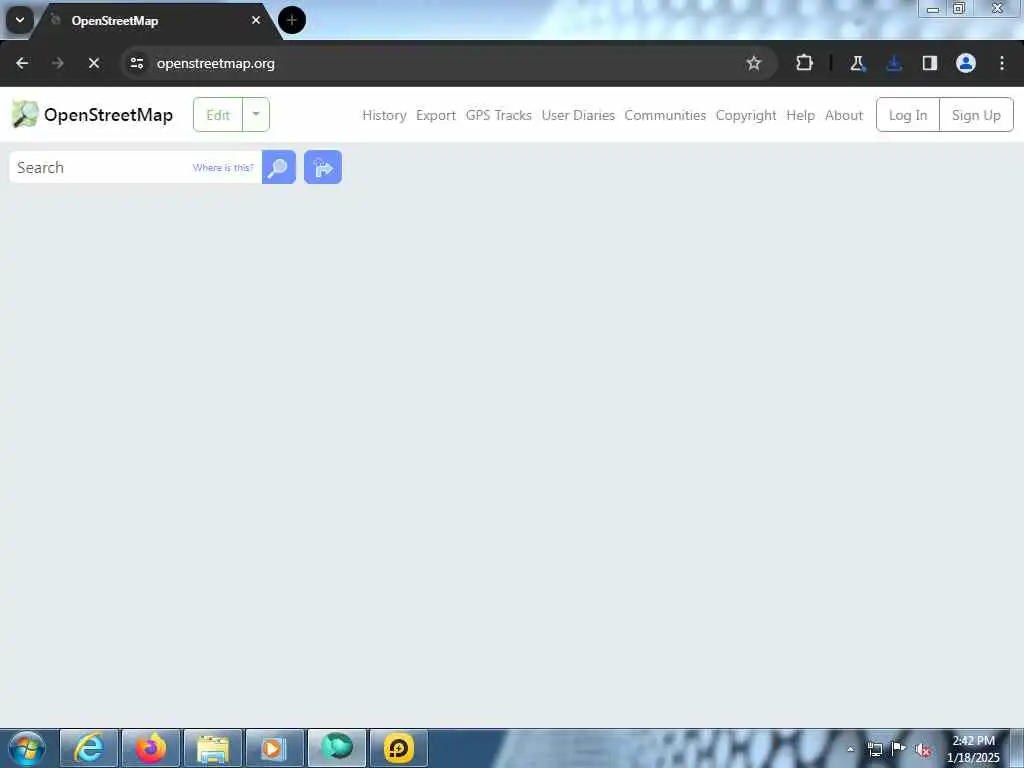This screenshot has width=1024, height=768.
Task: Open the browser extensions puzzle icon
Action: [804, 63]
